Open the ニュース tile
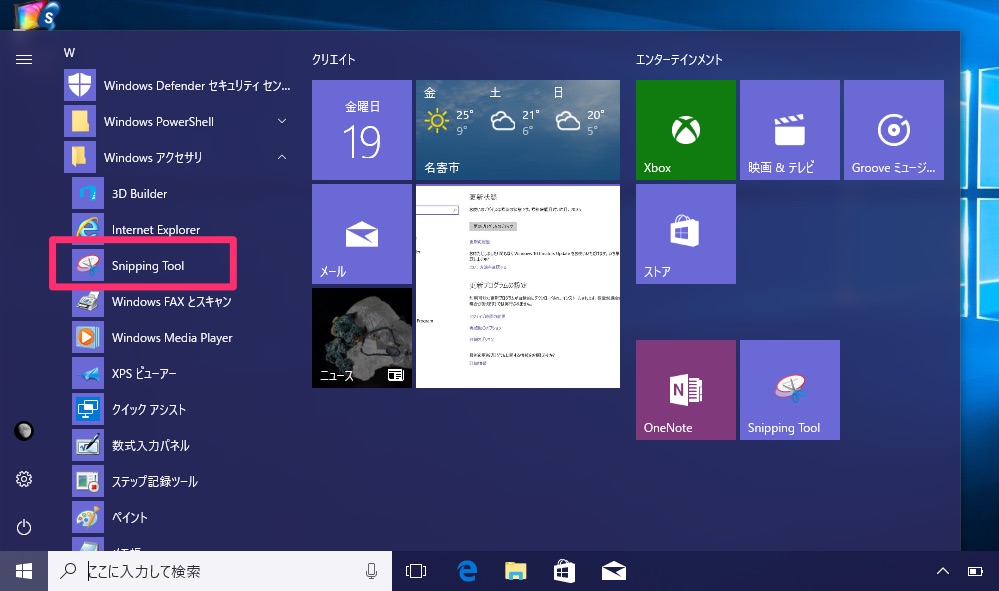999x591 pixels. [362, 338]
